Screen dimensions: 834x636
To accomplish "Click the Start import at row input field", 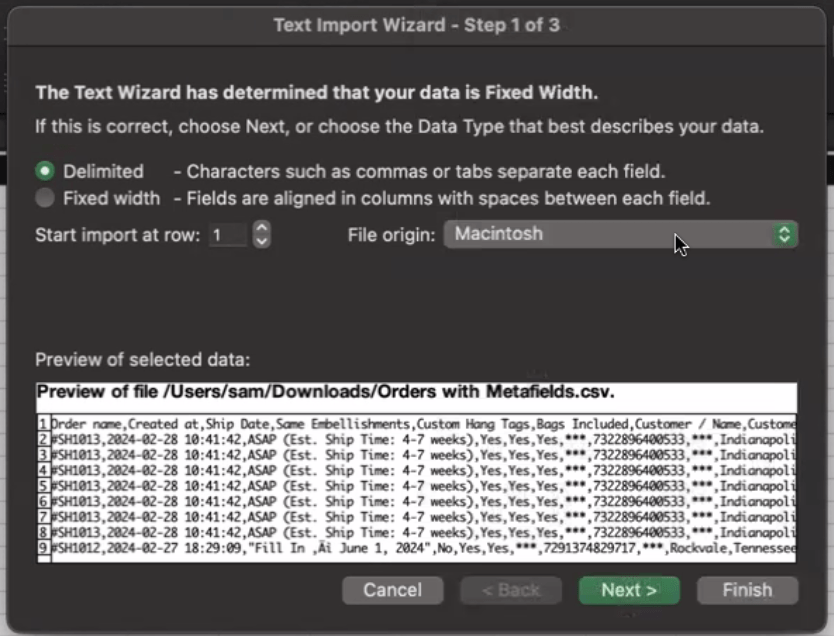I will (225, 234).
